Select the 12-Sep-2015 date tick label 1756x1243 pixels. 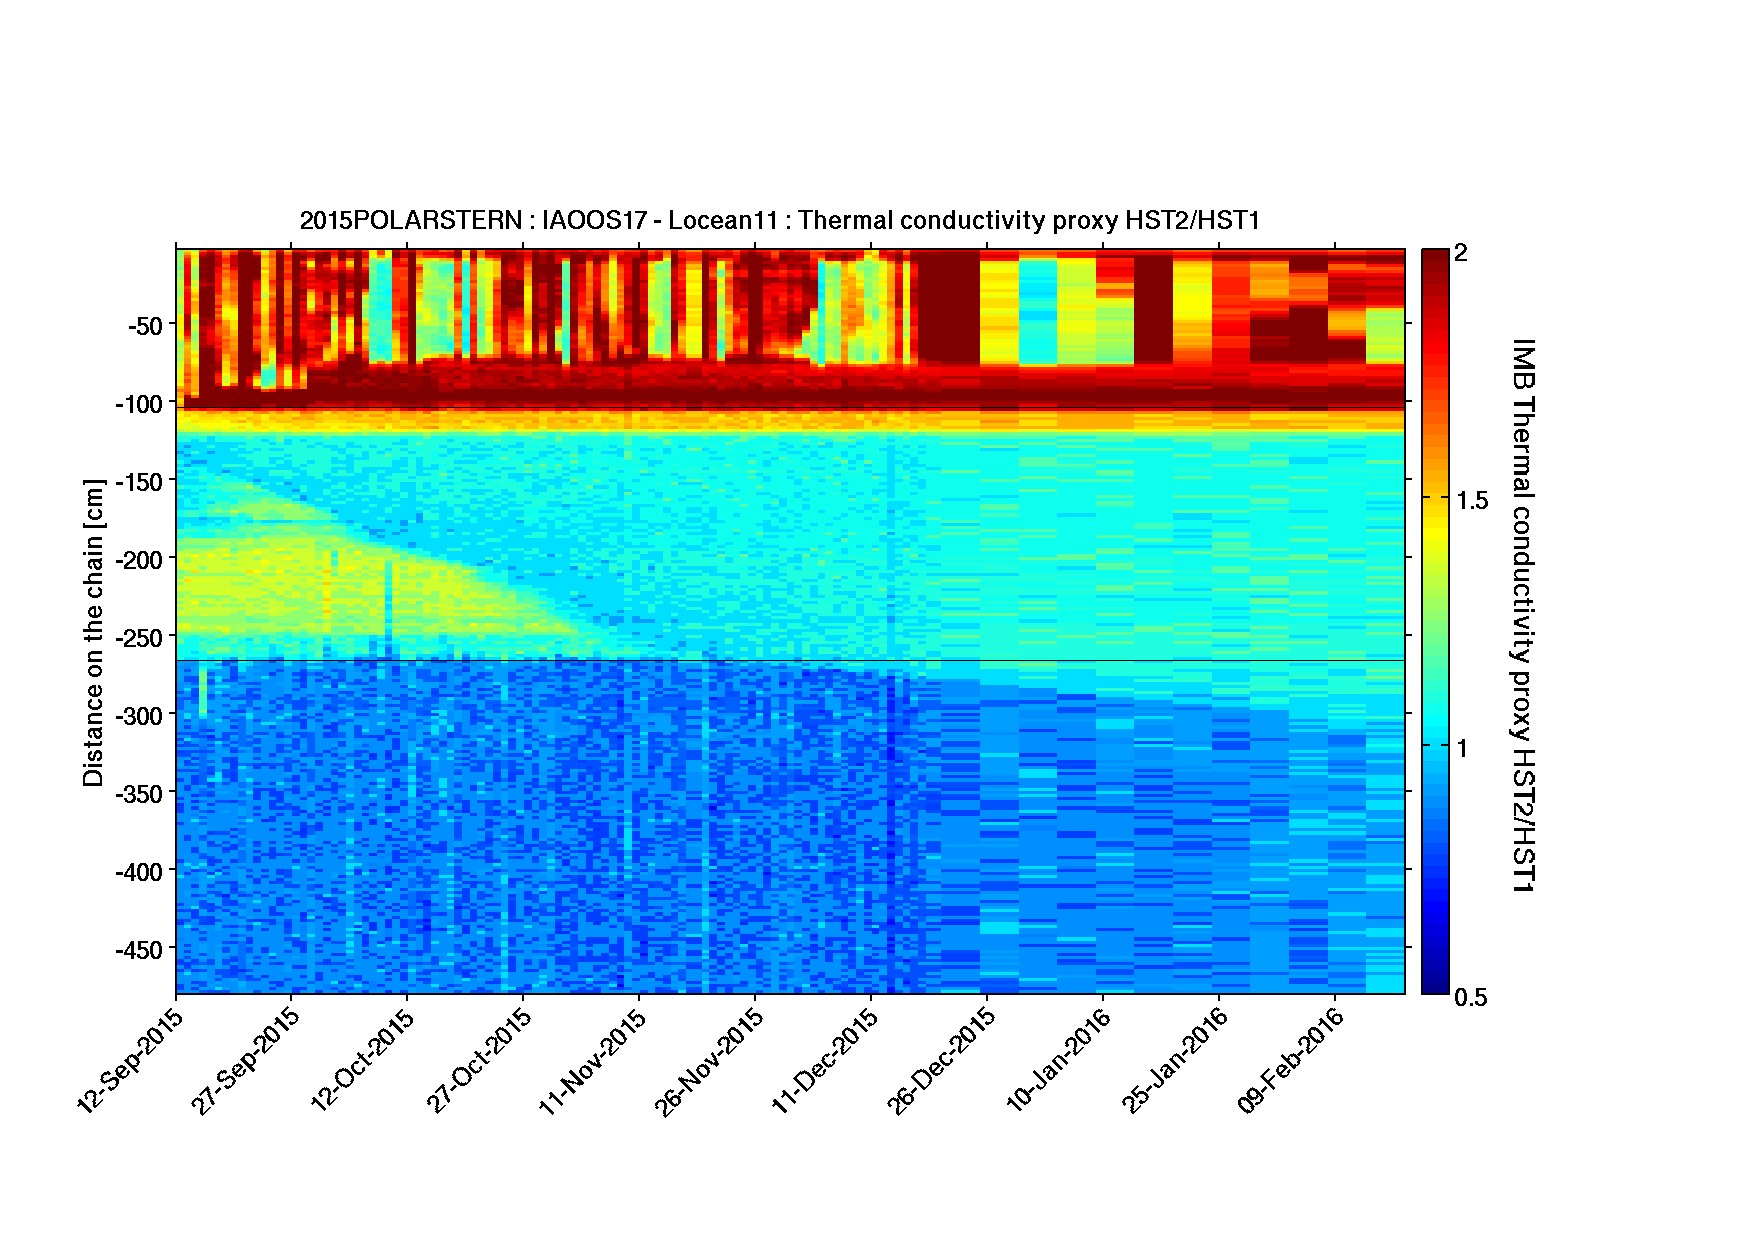pos(131,1060)
